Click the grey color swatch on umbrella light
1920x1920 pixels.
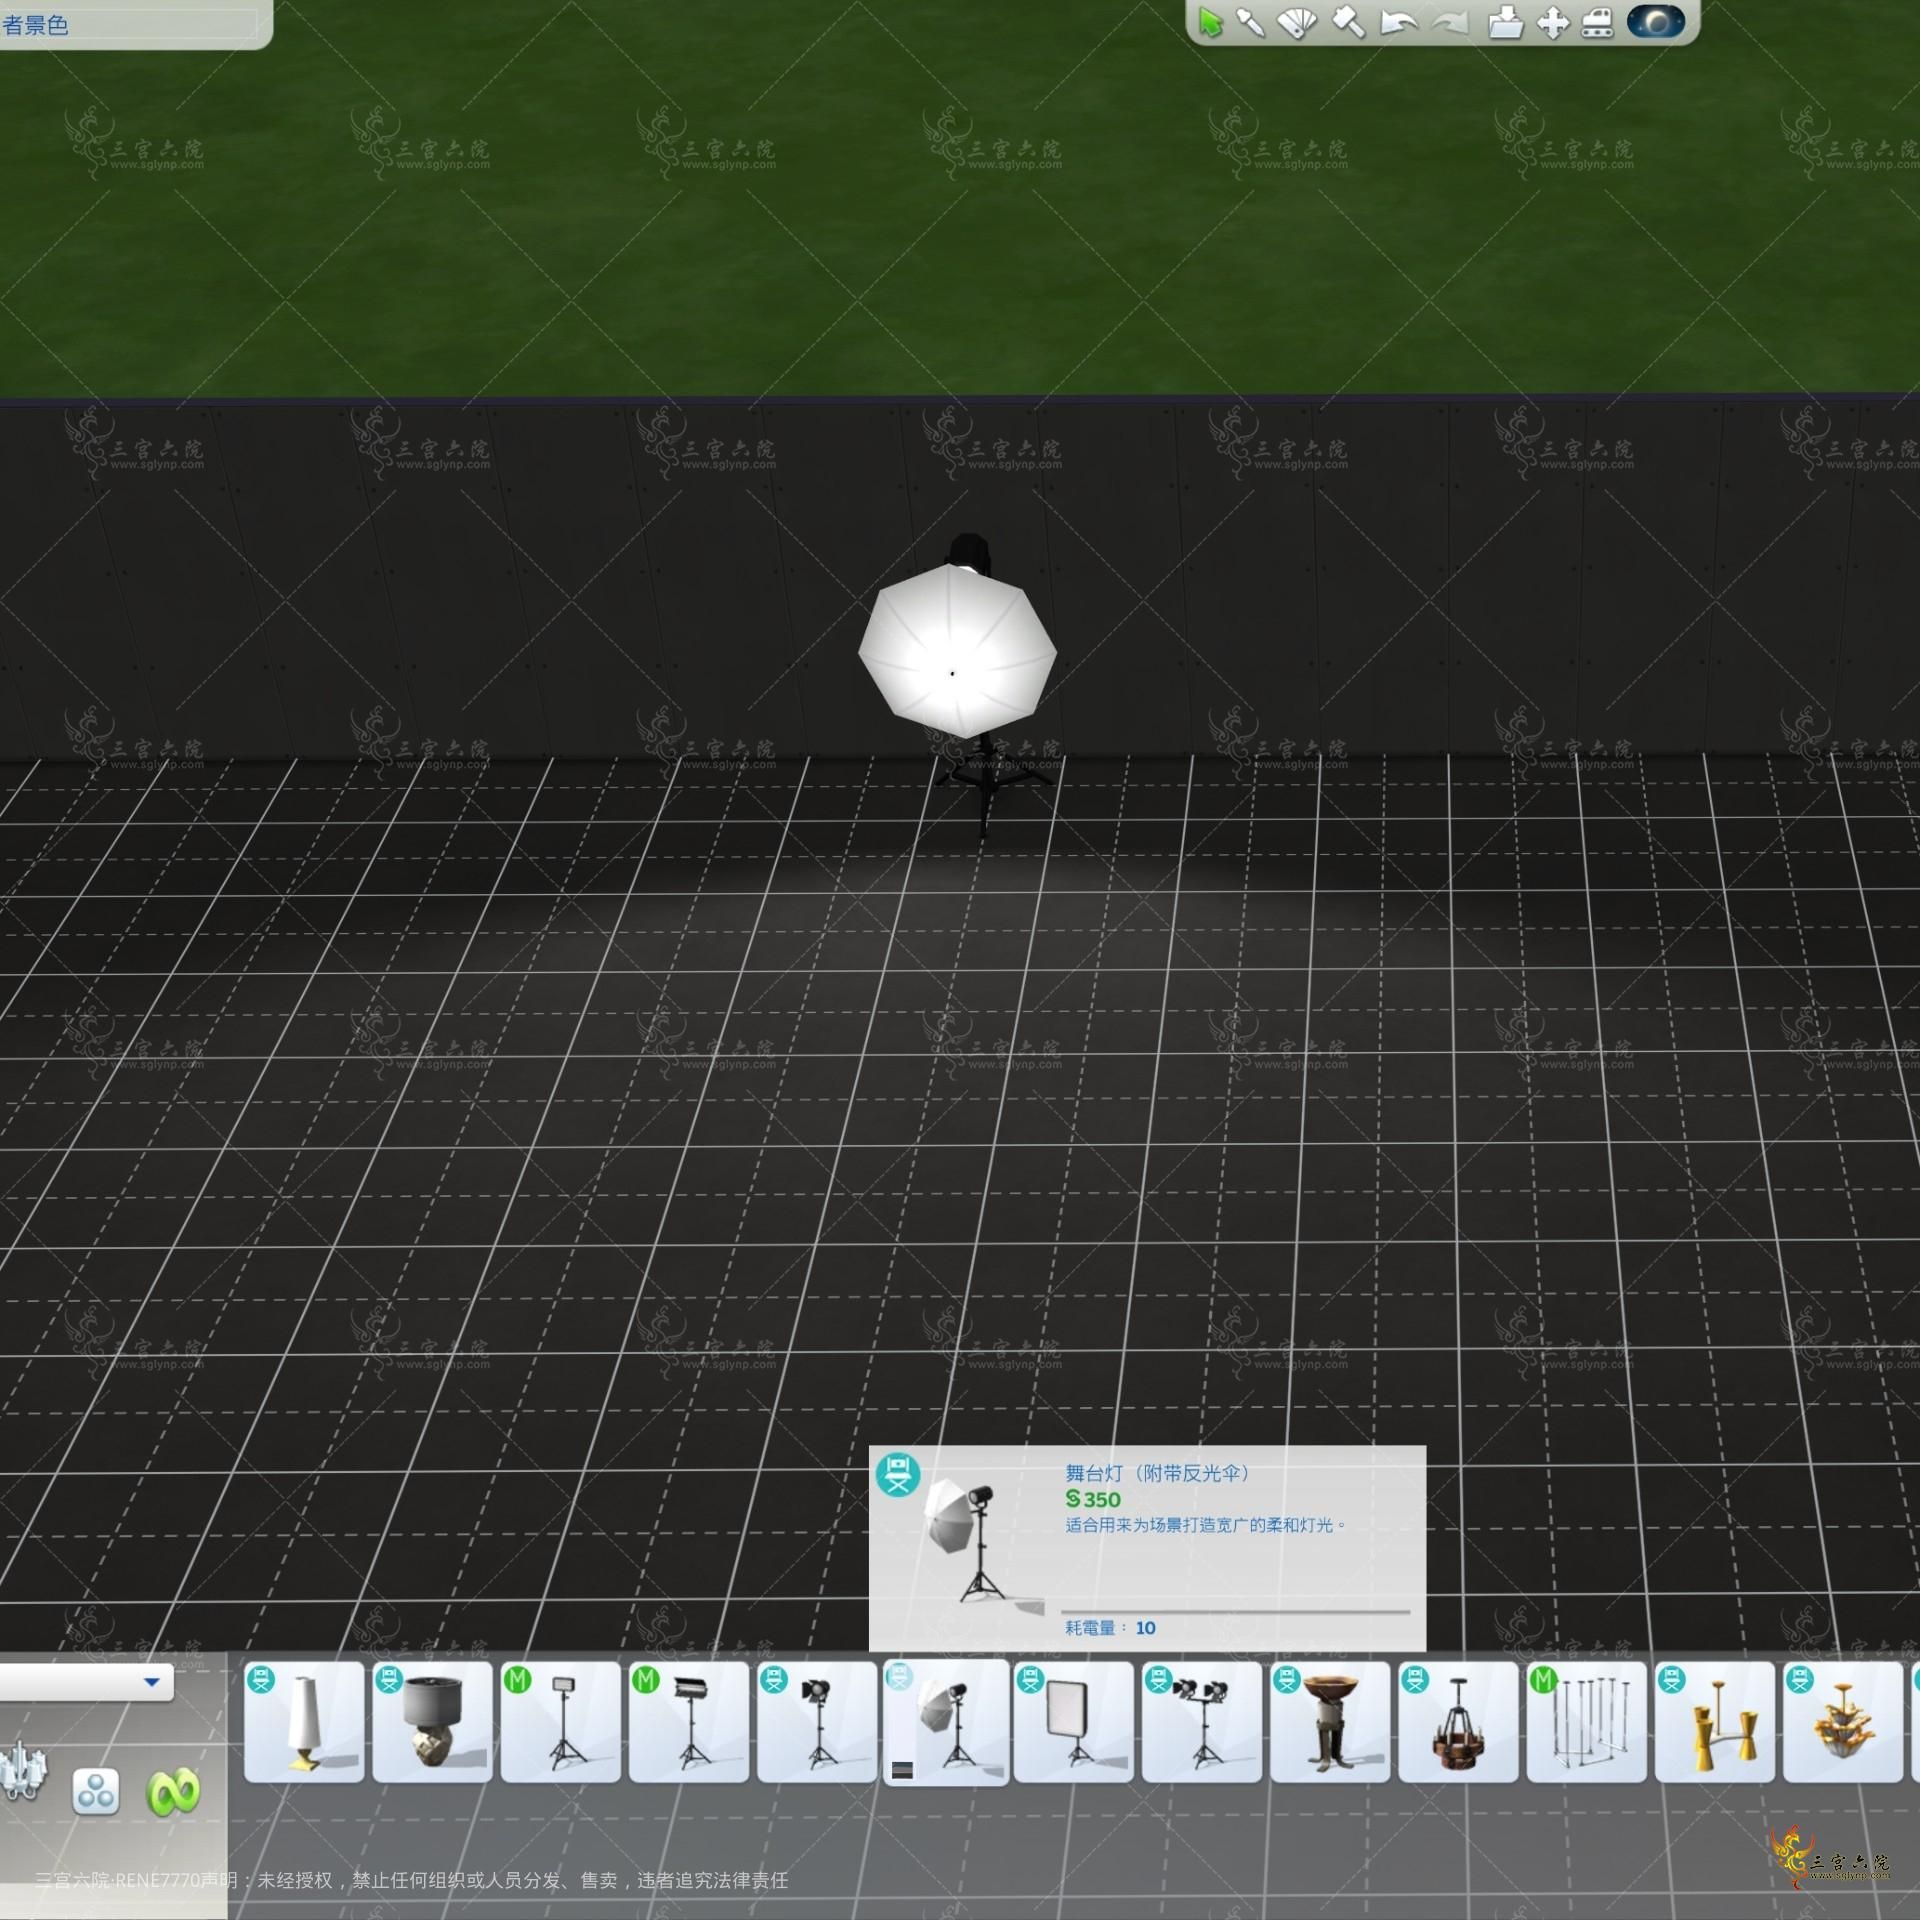click(x=902, y=1771)
